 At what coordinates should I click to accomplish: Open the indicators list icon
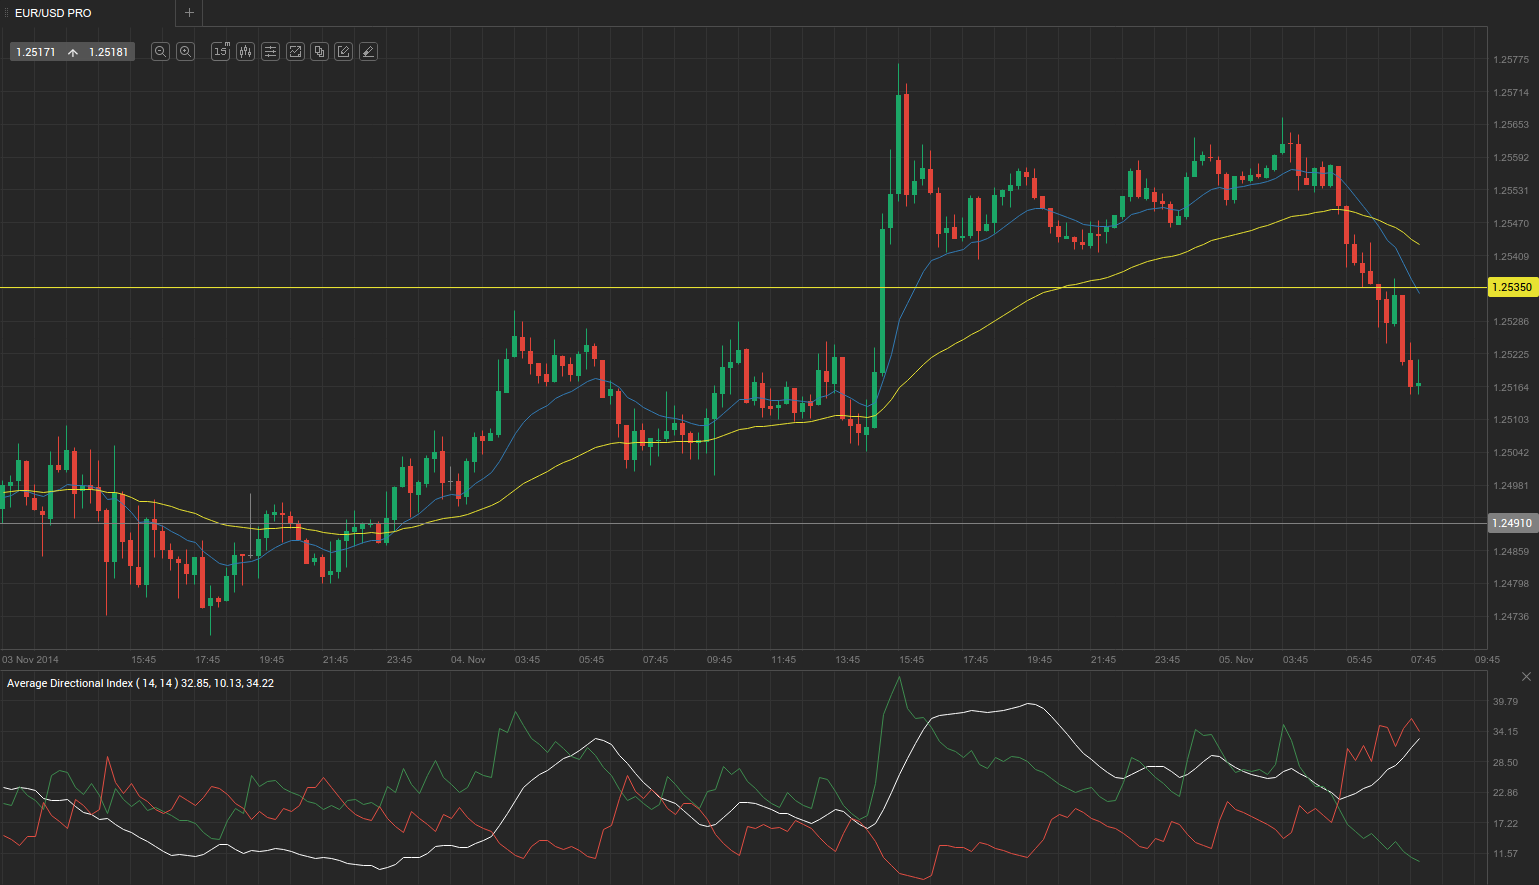(x=295, y=52)
